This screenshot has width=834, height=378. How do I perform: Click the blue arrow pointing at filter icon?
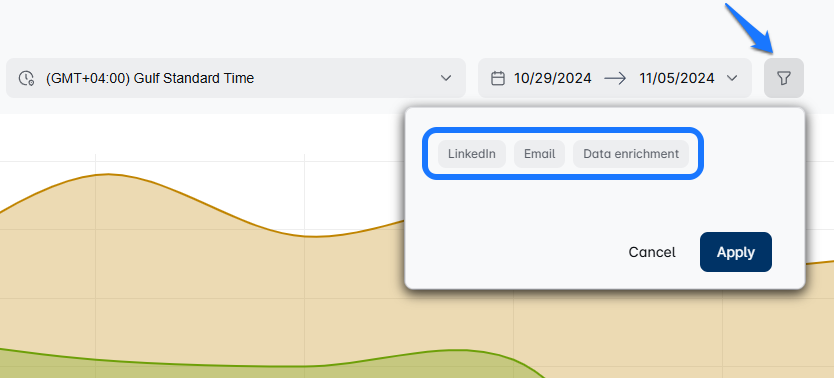tap(748, 28)
